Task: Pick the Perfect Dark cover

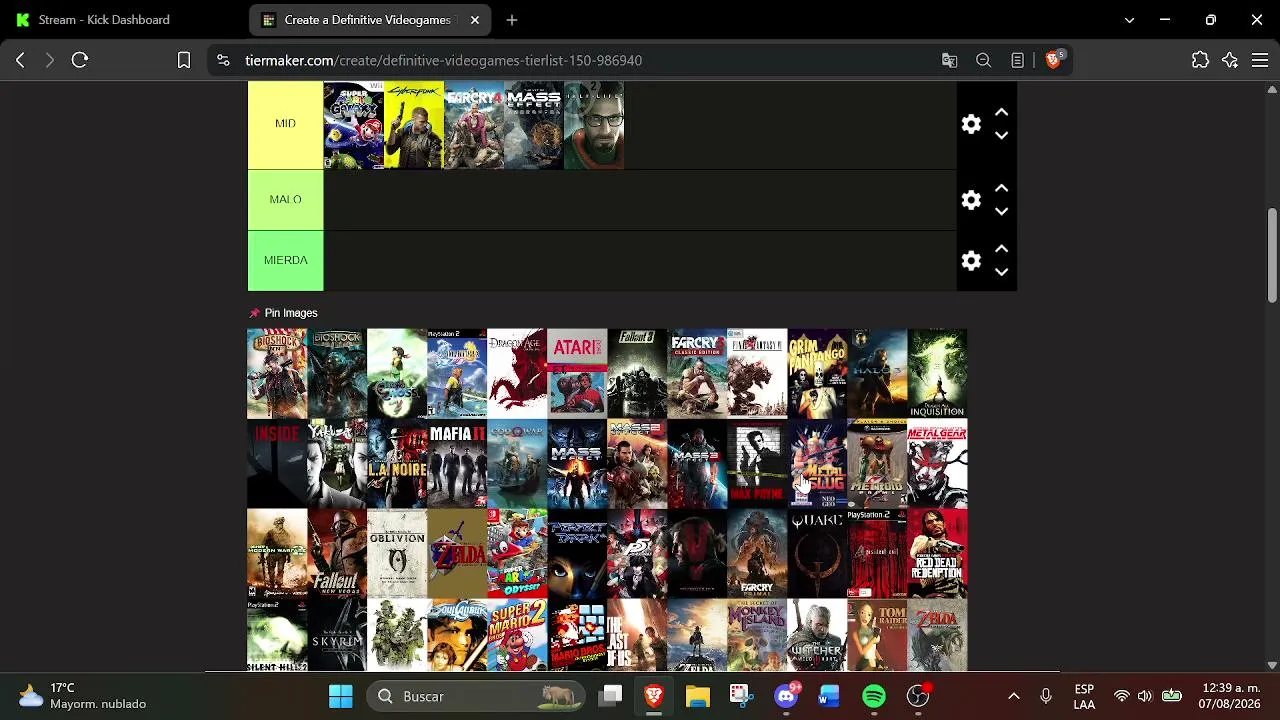Action: (577, 553)
